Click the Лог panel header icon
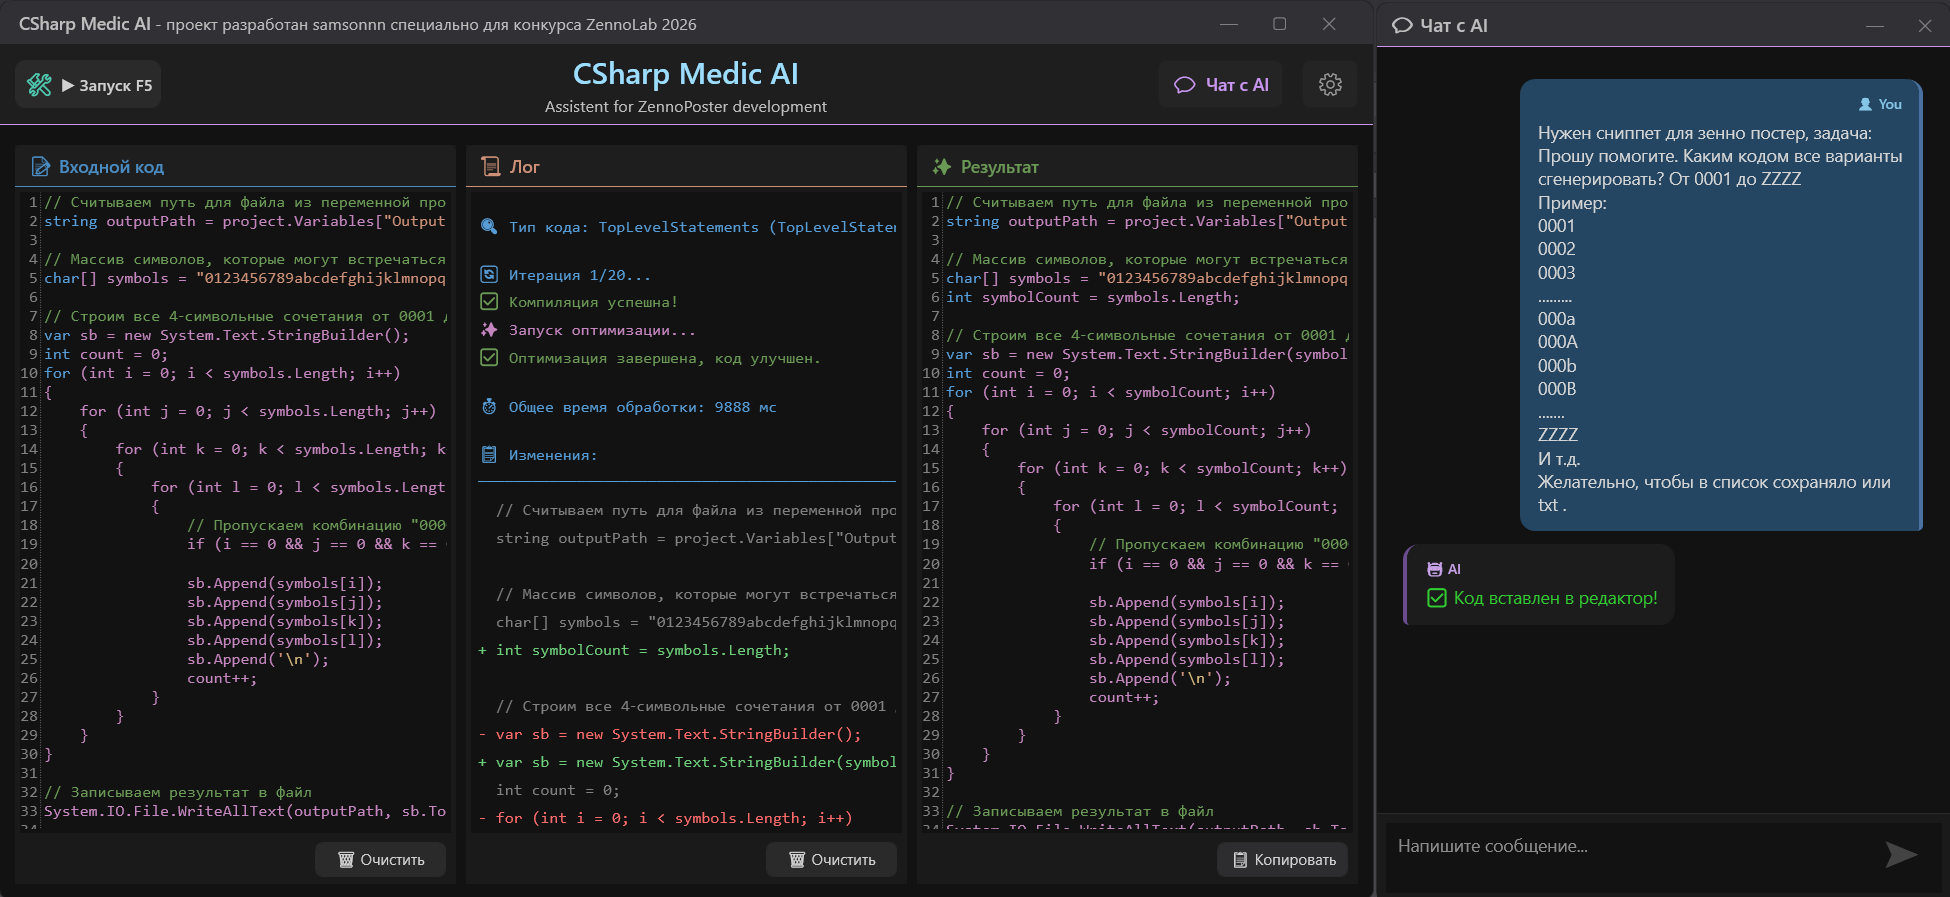The image size is (1950, 897). pos(491,167)
